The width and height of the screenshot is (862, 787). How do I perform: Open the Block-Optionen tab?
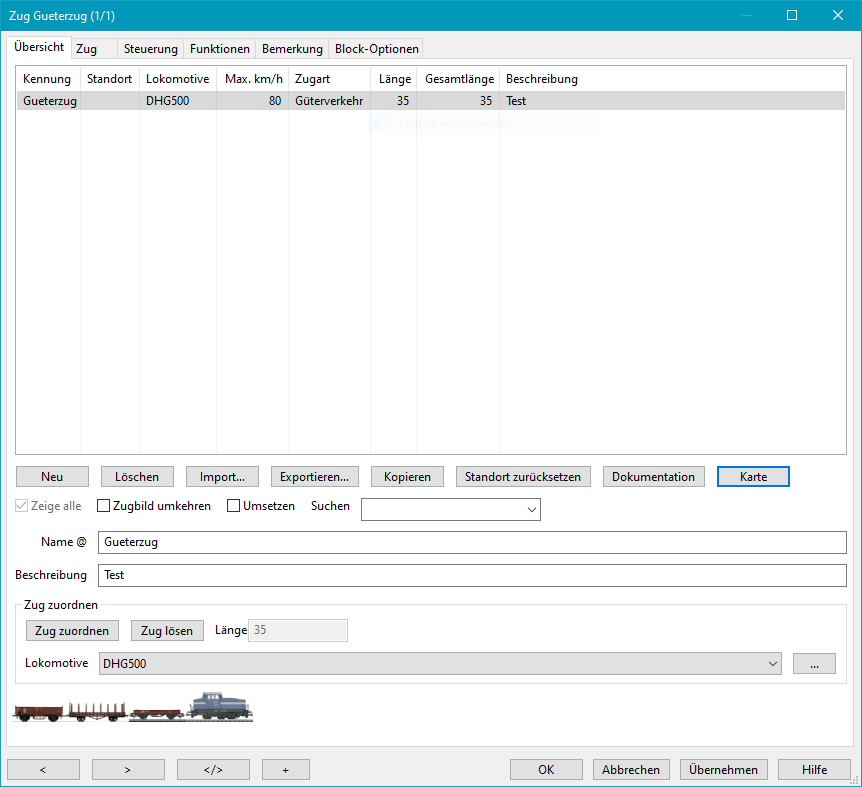click(376, 49)
